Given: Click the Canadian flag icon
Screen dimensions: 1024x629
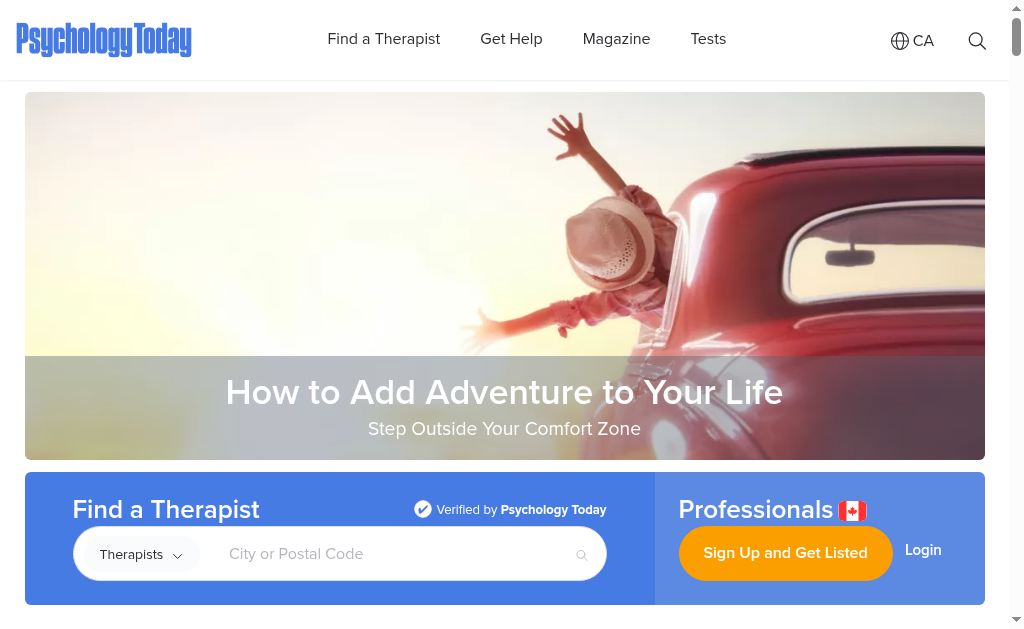Looking at the screenshot, I should click(852, 511).
